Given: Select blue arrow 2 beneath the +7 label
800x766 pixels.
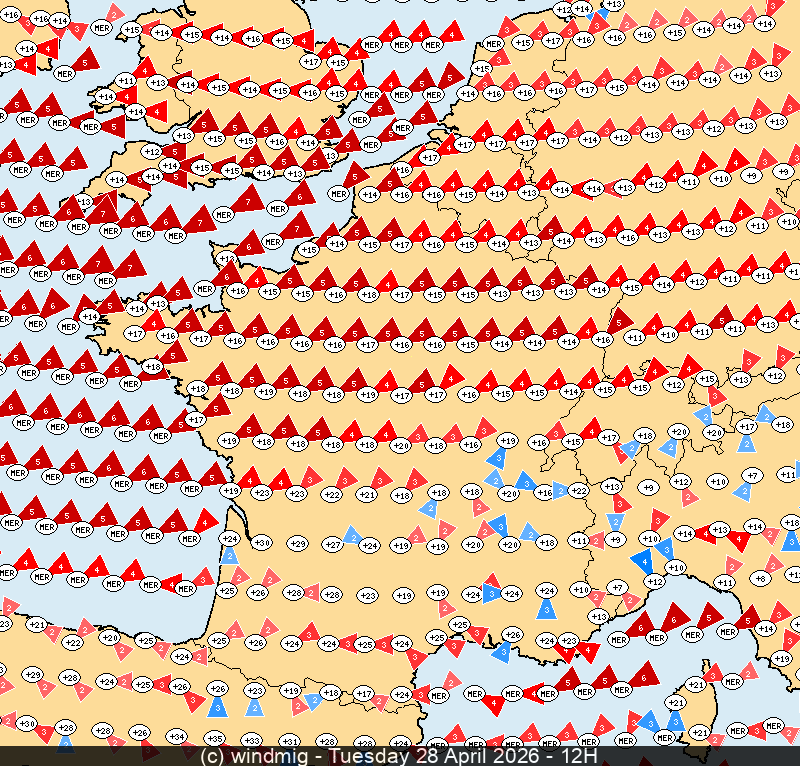Looking at the screenshot, I should coord(742,491).
